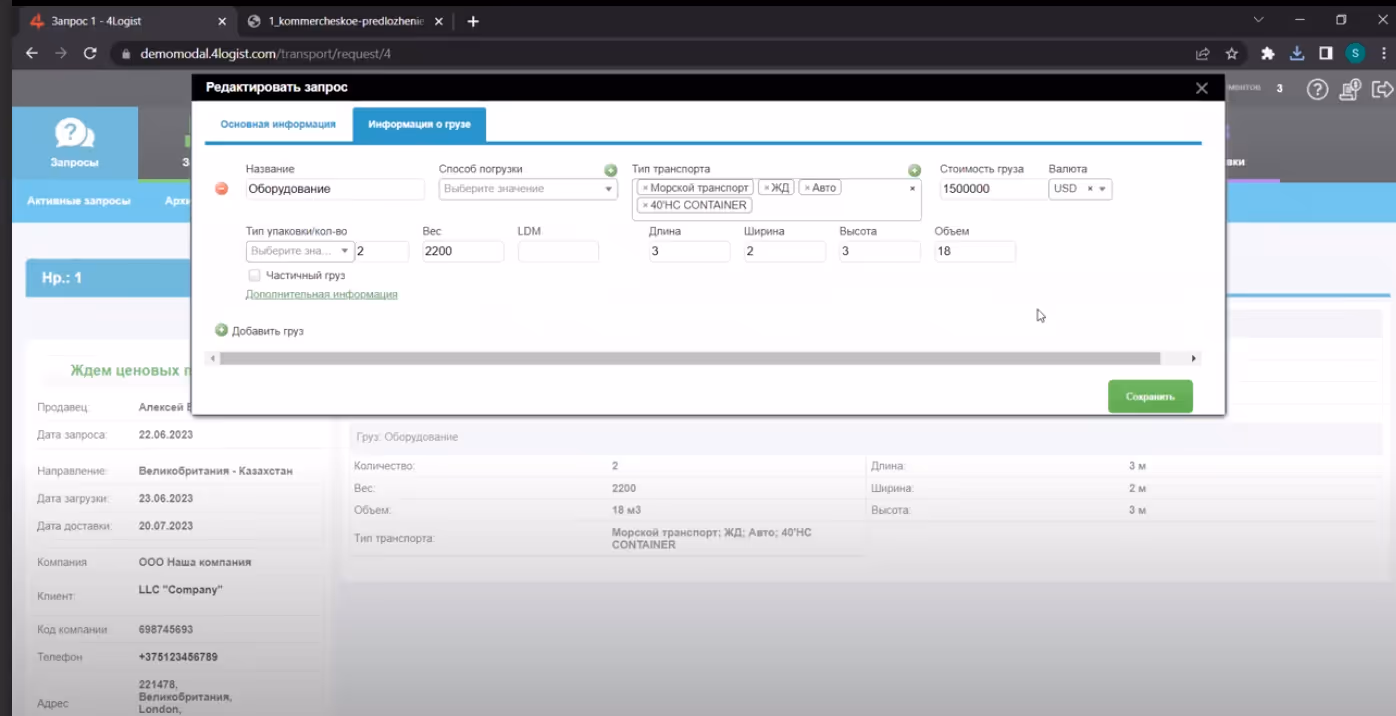Open the Дополнительная информация link

pyautogui.click(x=322, y=295)
